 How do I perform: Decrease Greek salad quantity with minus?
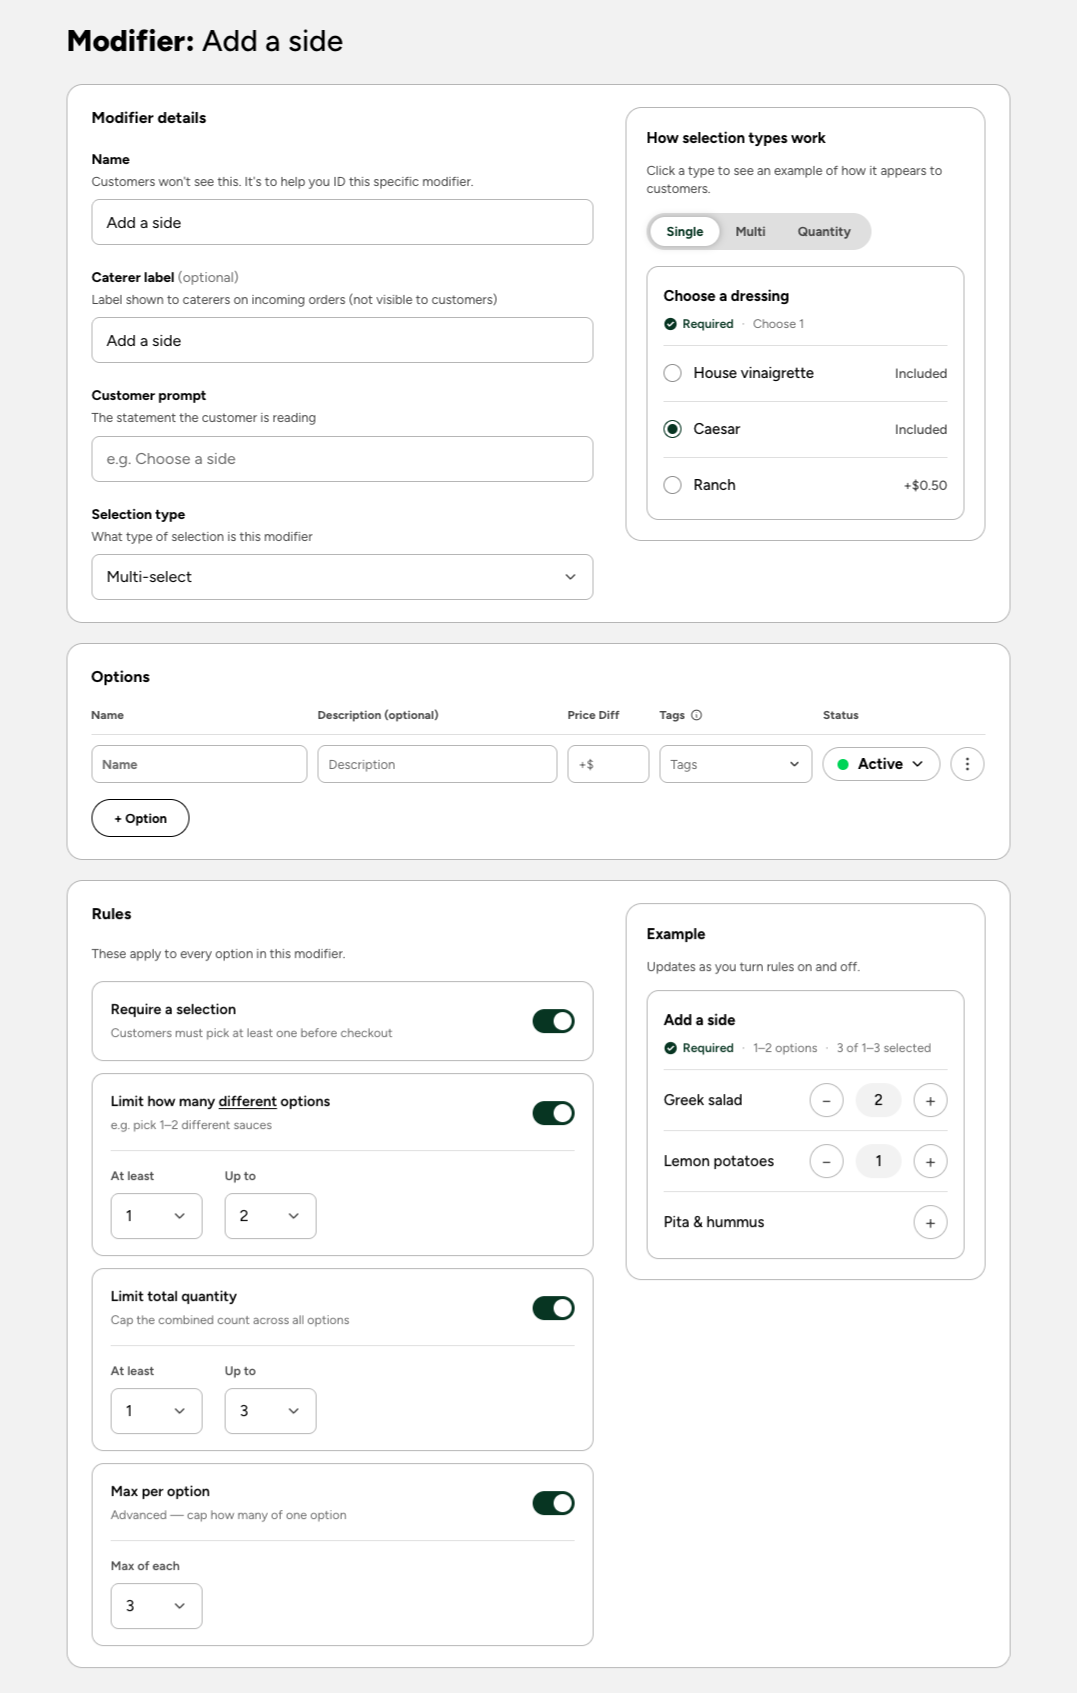point(826,1100)
